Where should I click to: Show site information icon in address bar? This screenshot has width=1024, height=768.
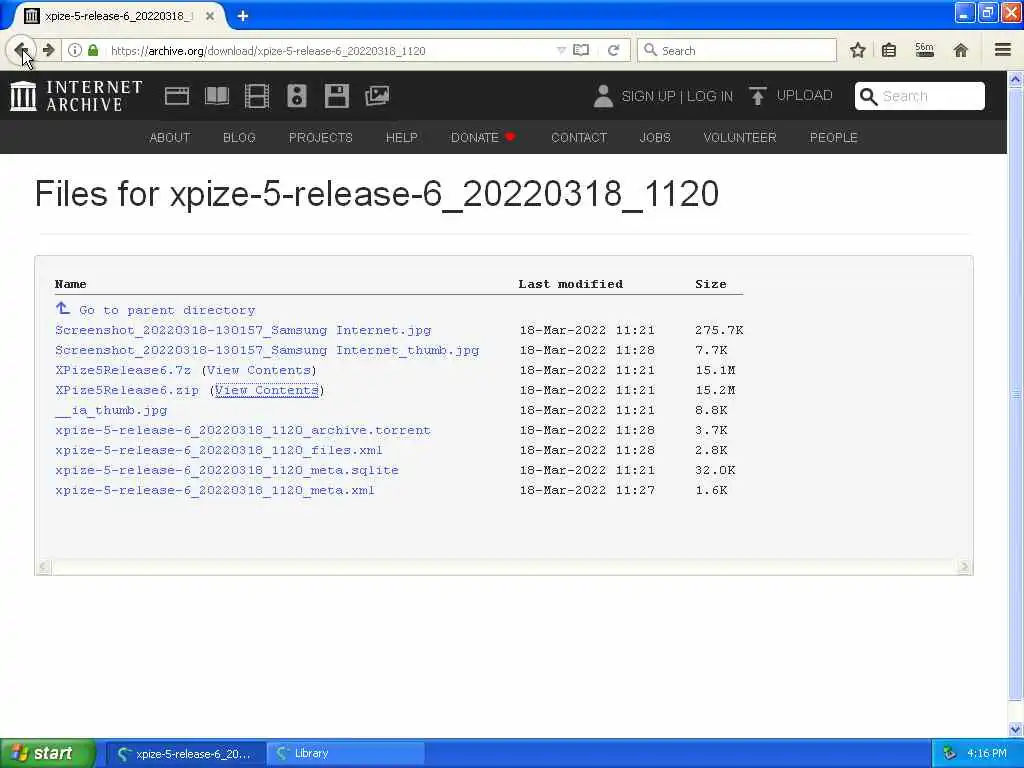coord(75,50)
